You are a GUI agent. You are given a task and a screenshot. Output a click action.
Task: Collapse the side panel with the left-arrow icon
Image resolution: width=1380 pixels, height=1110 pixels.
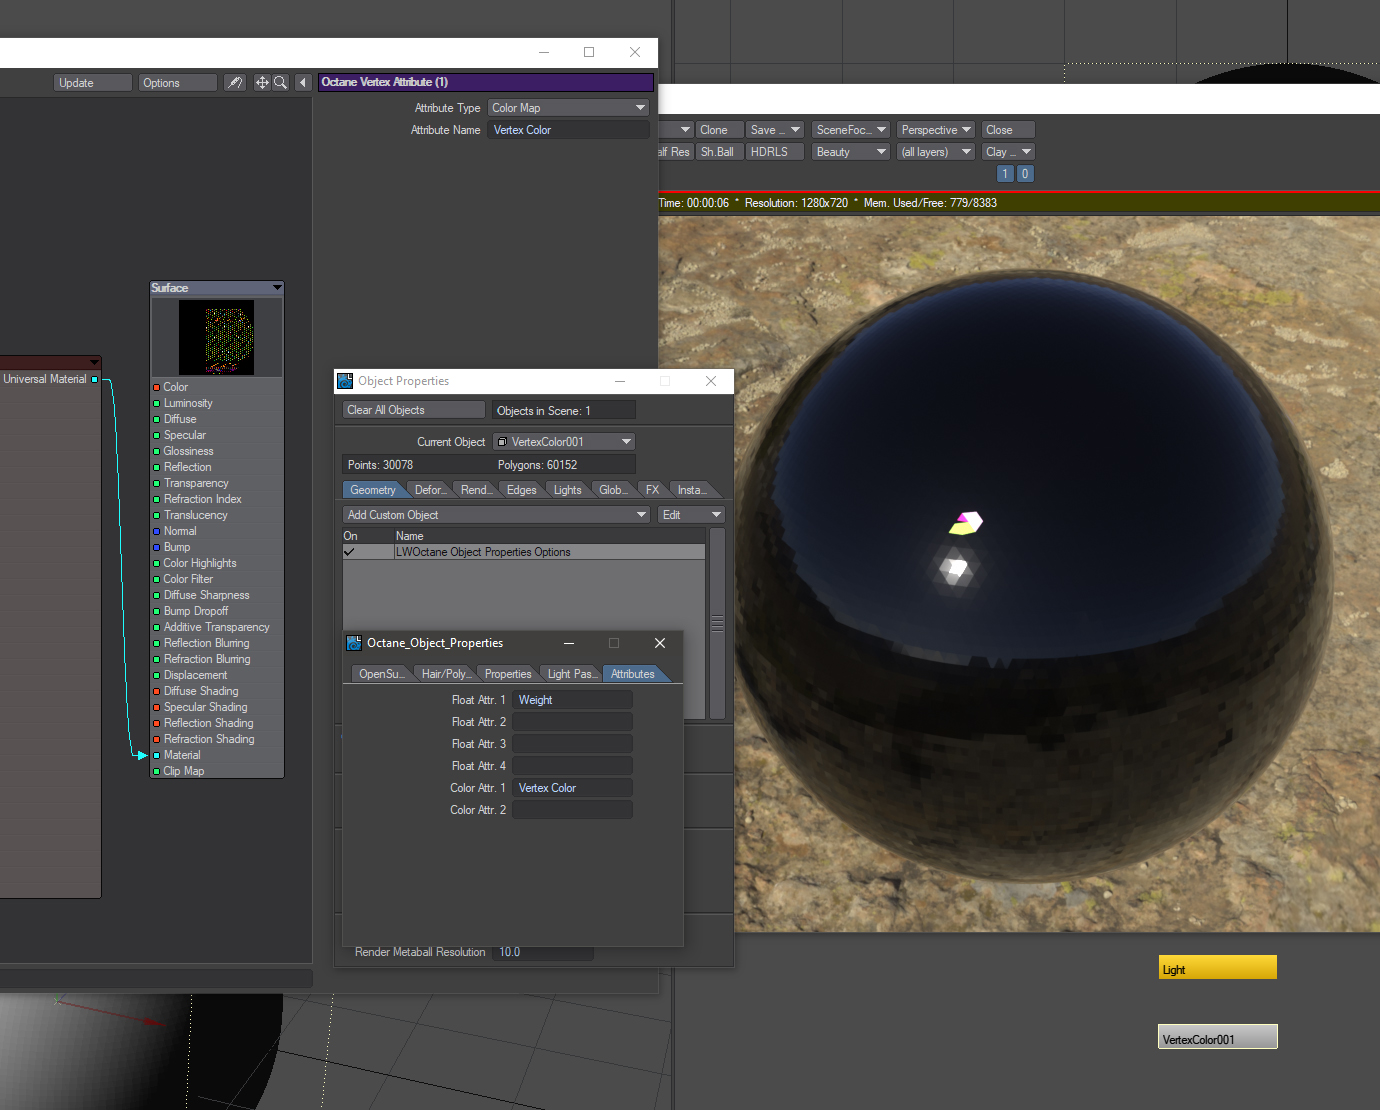[x=303, y=83]
